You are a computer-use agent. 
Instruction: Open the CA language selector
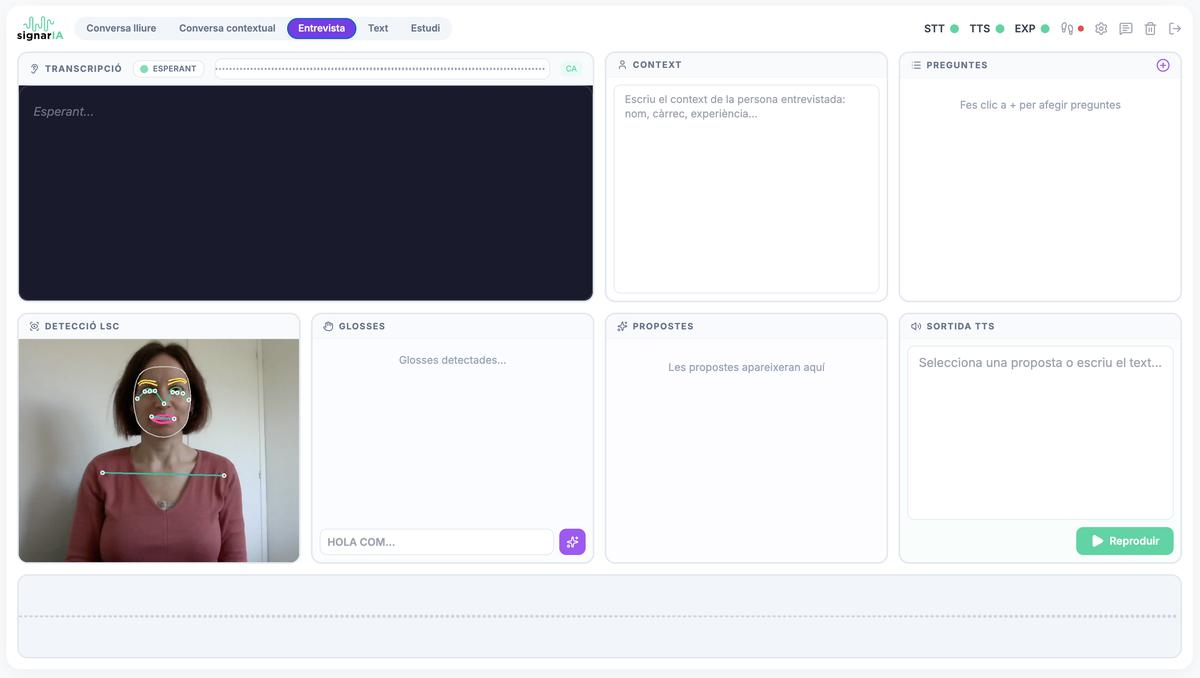click(x=571, y=69)
